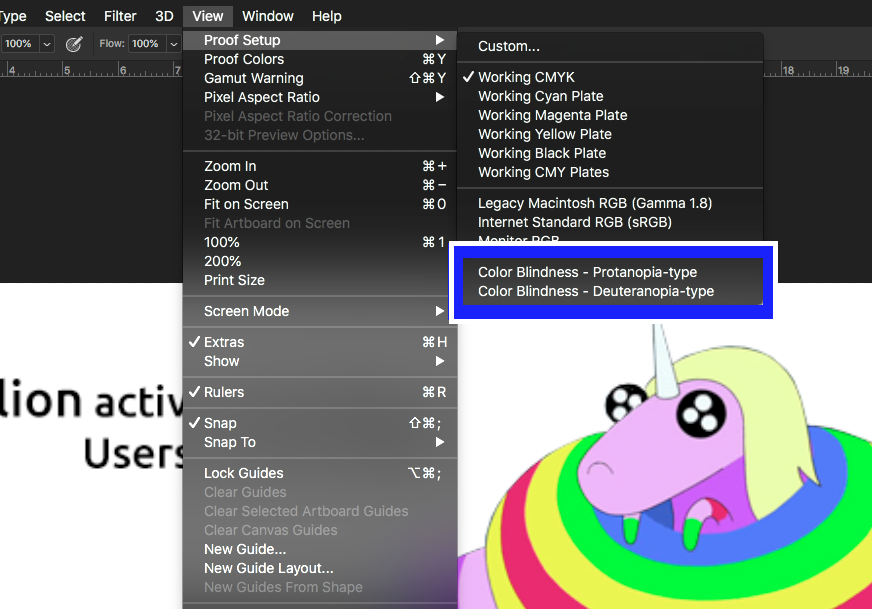Select Color Blindness - Deuteranopia-type
The width and height of the screenshot is (872, 609).
click(x=612, y=291)
